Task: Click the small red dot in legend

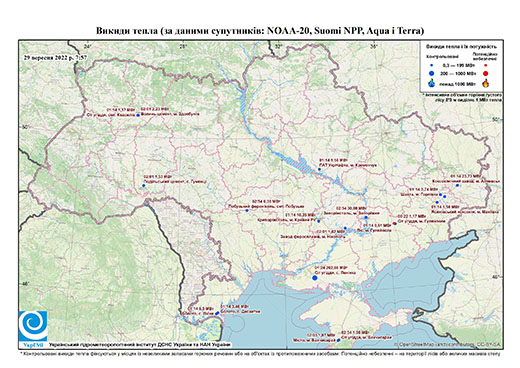Action: click(x=485, y=65)
